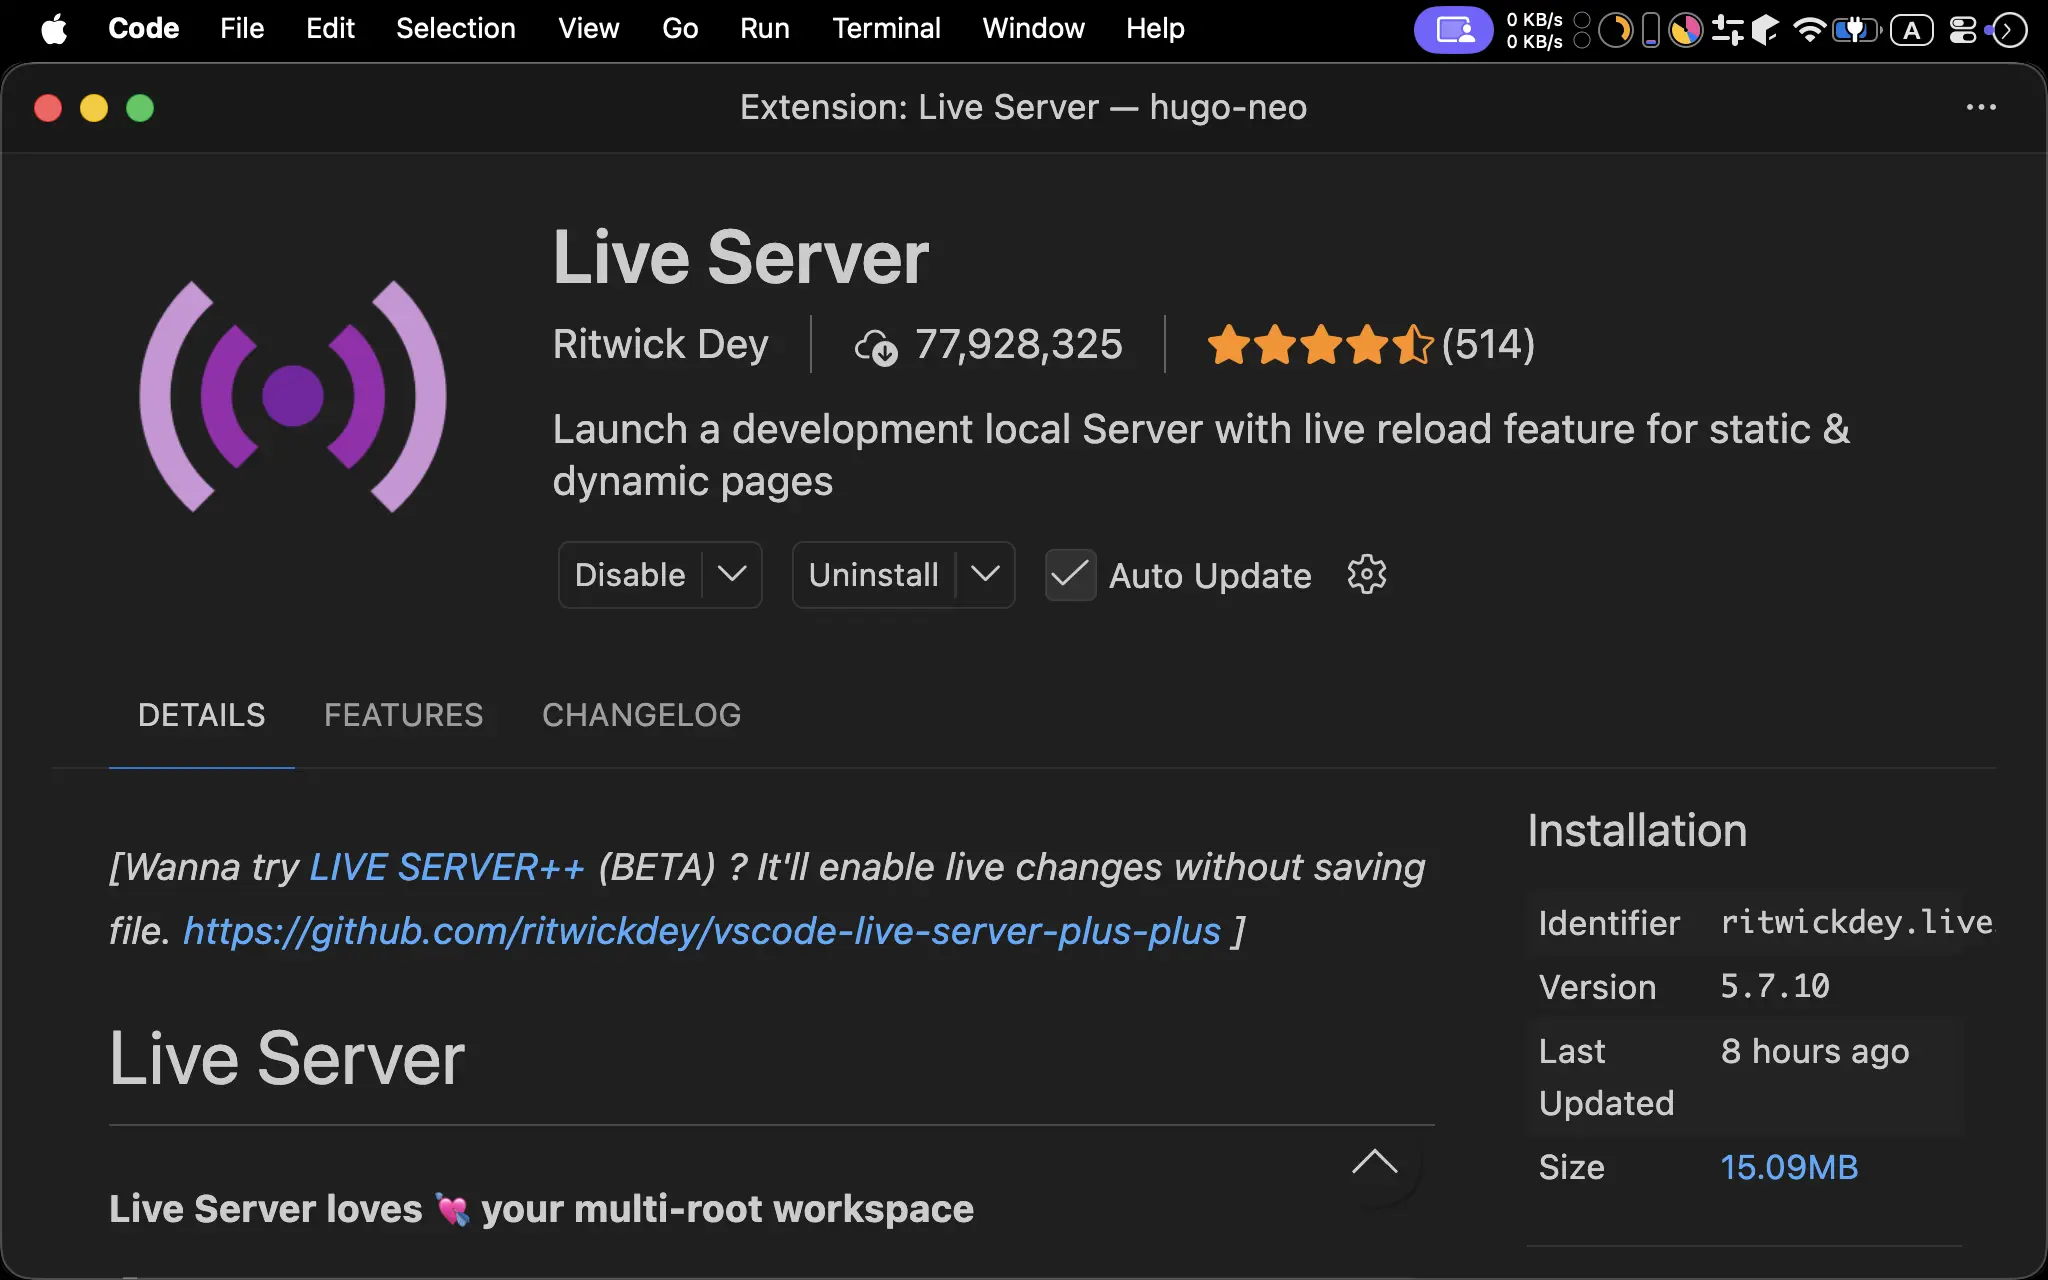The image size is (2048, 1280).
Task: Click the Ritwick Dey publisher name
Action: click(x=661, y=344)
